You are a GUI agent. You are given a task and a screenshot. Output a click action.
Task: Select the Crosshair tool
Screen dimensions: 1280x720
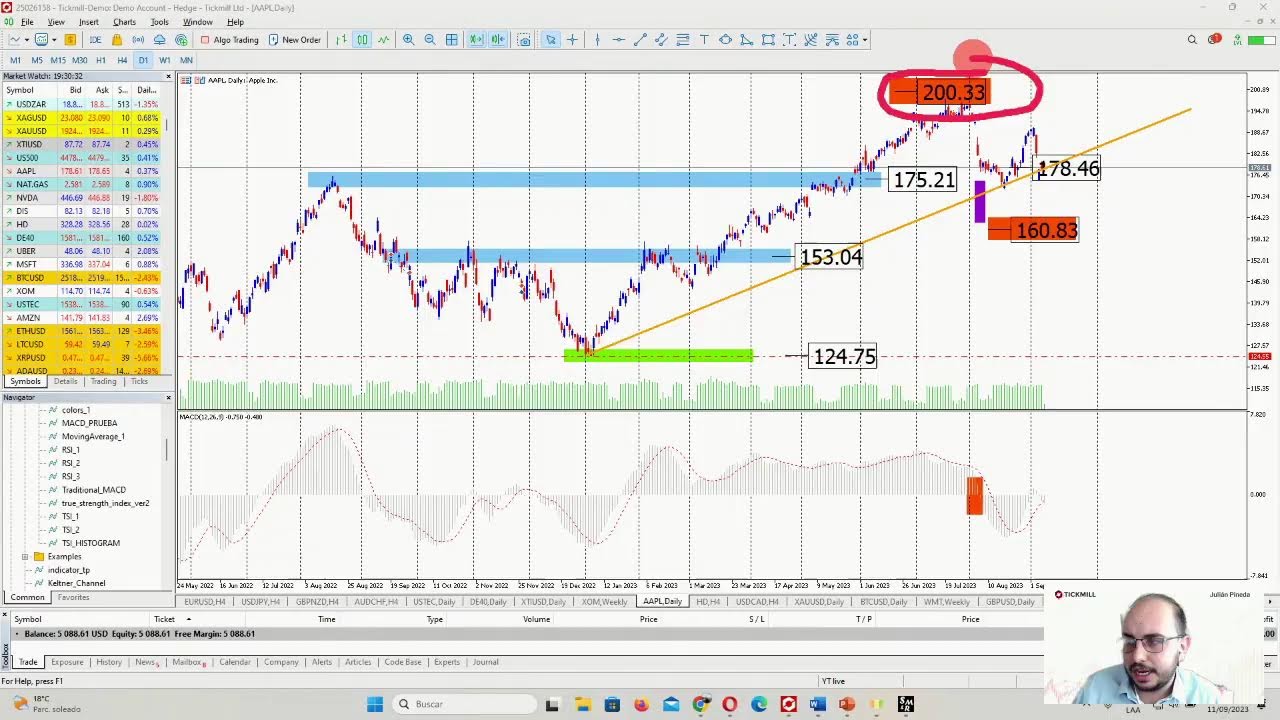[x=572, y=40]
